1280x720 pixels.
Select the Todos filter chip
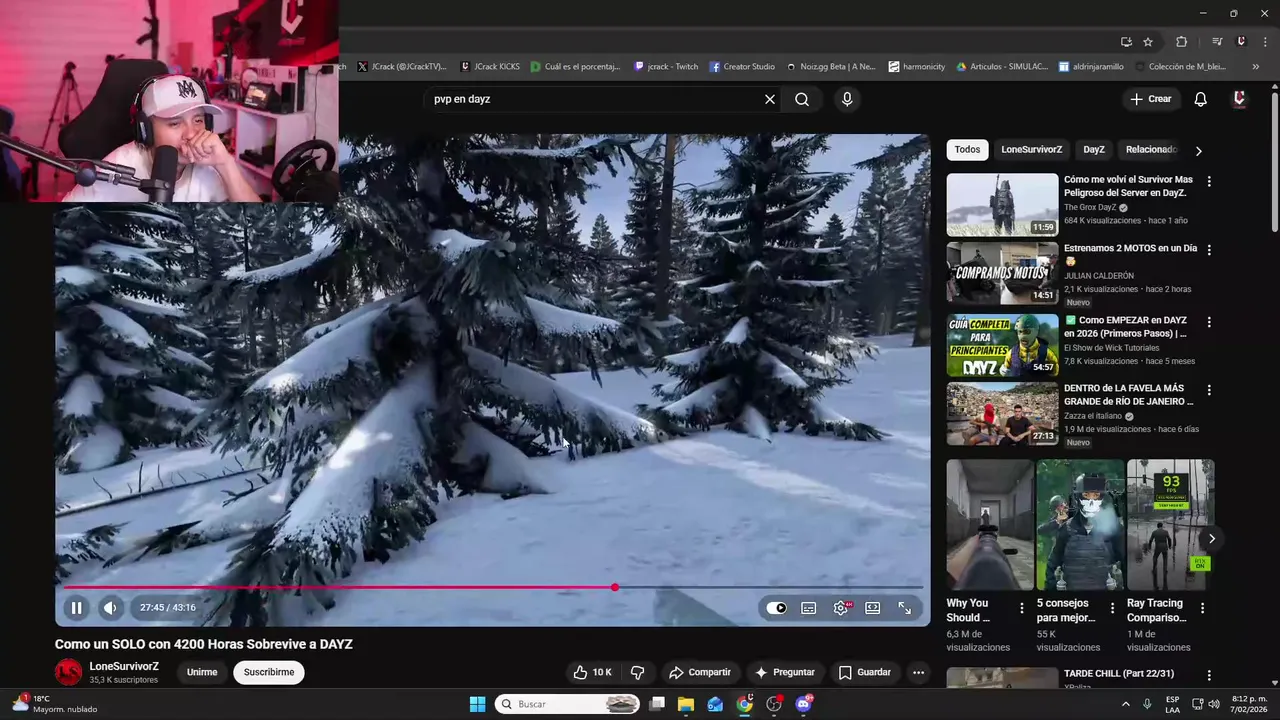tap(967, 150)
